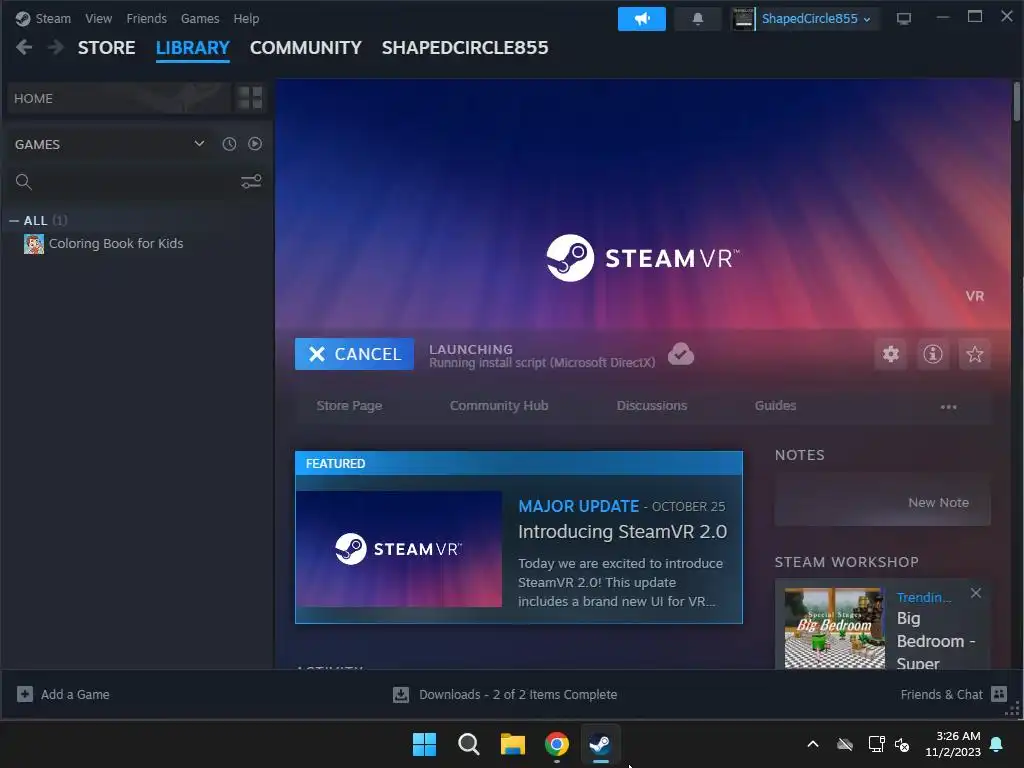1024x768 pixels.
Task: Show recent activity clock filter
Action: tap(229, 144)
